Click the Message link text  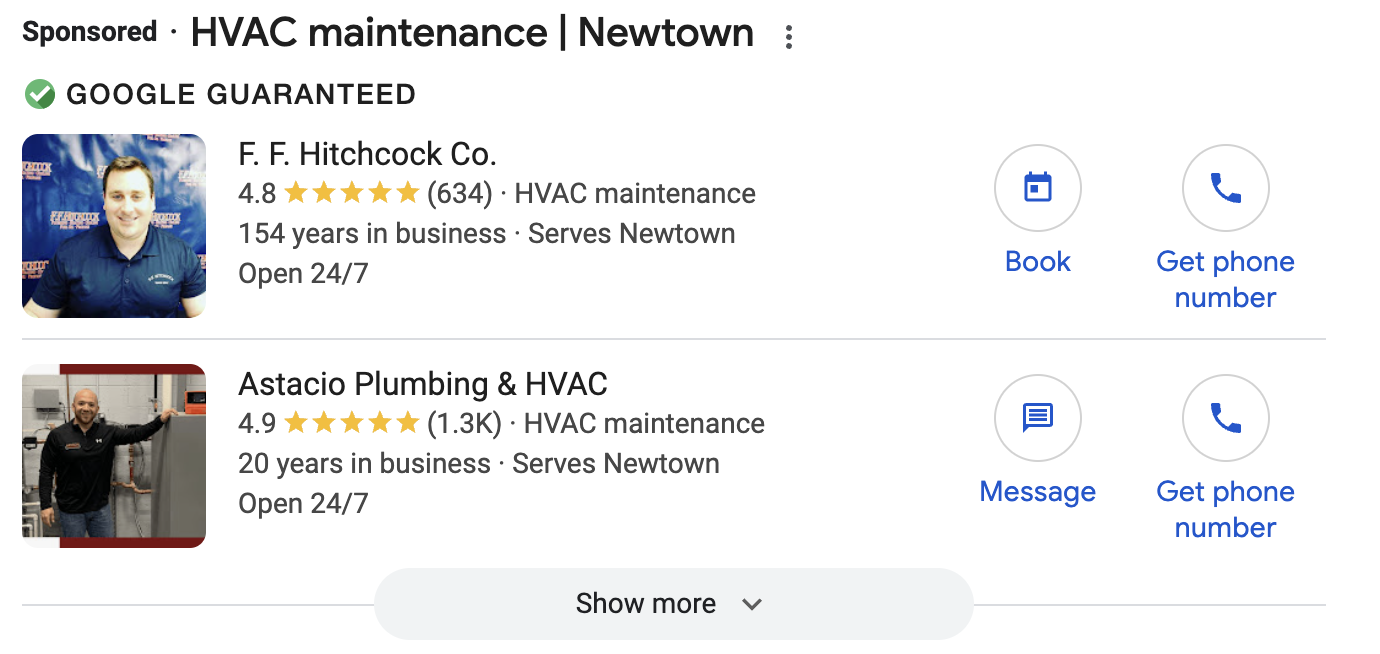[x=1037, y=492]
